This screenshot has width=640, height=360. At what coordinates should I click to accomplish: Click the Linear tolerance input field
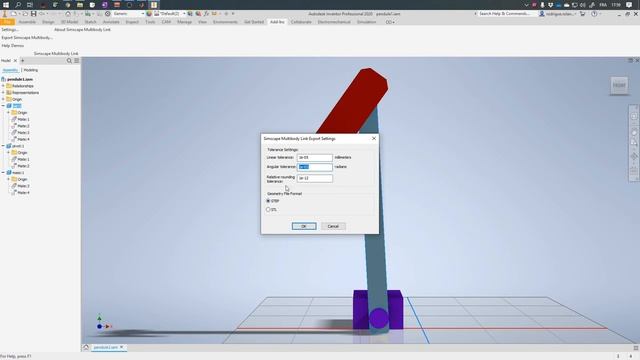[315, 158]
